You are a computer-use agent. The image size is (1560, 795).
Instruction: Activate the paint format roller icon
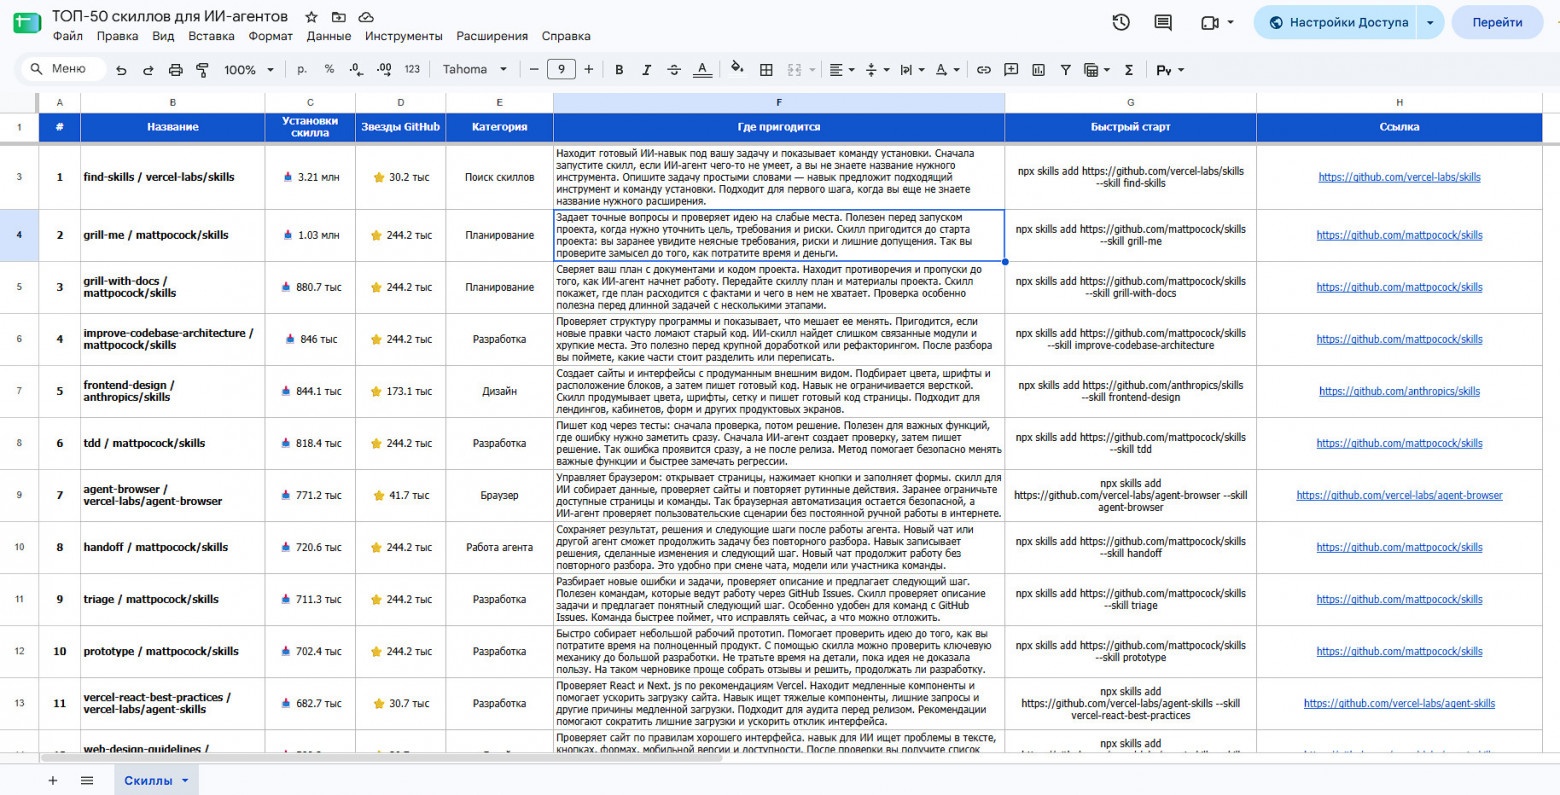pos(203,70)
